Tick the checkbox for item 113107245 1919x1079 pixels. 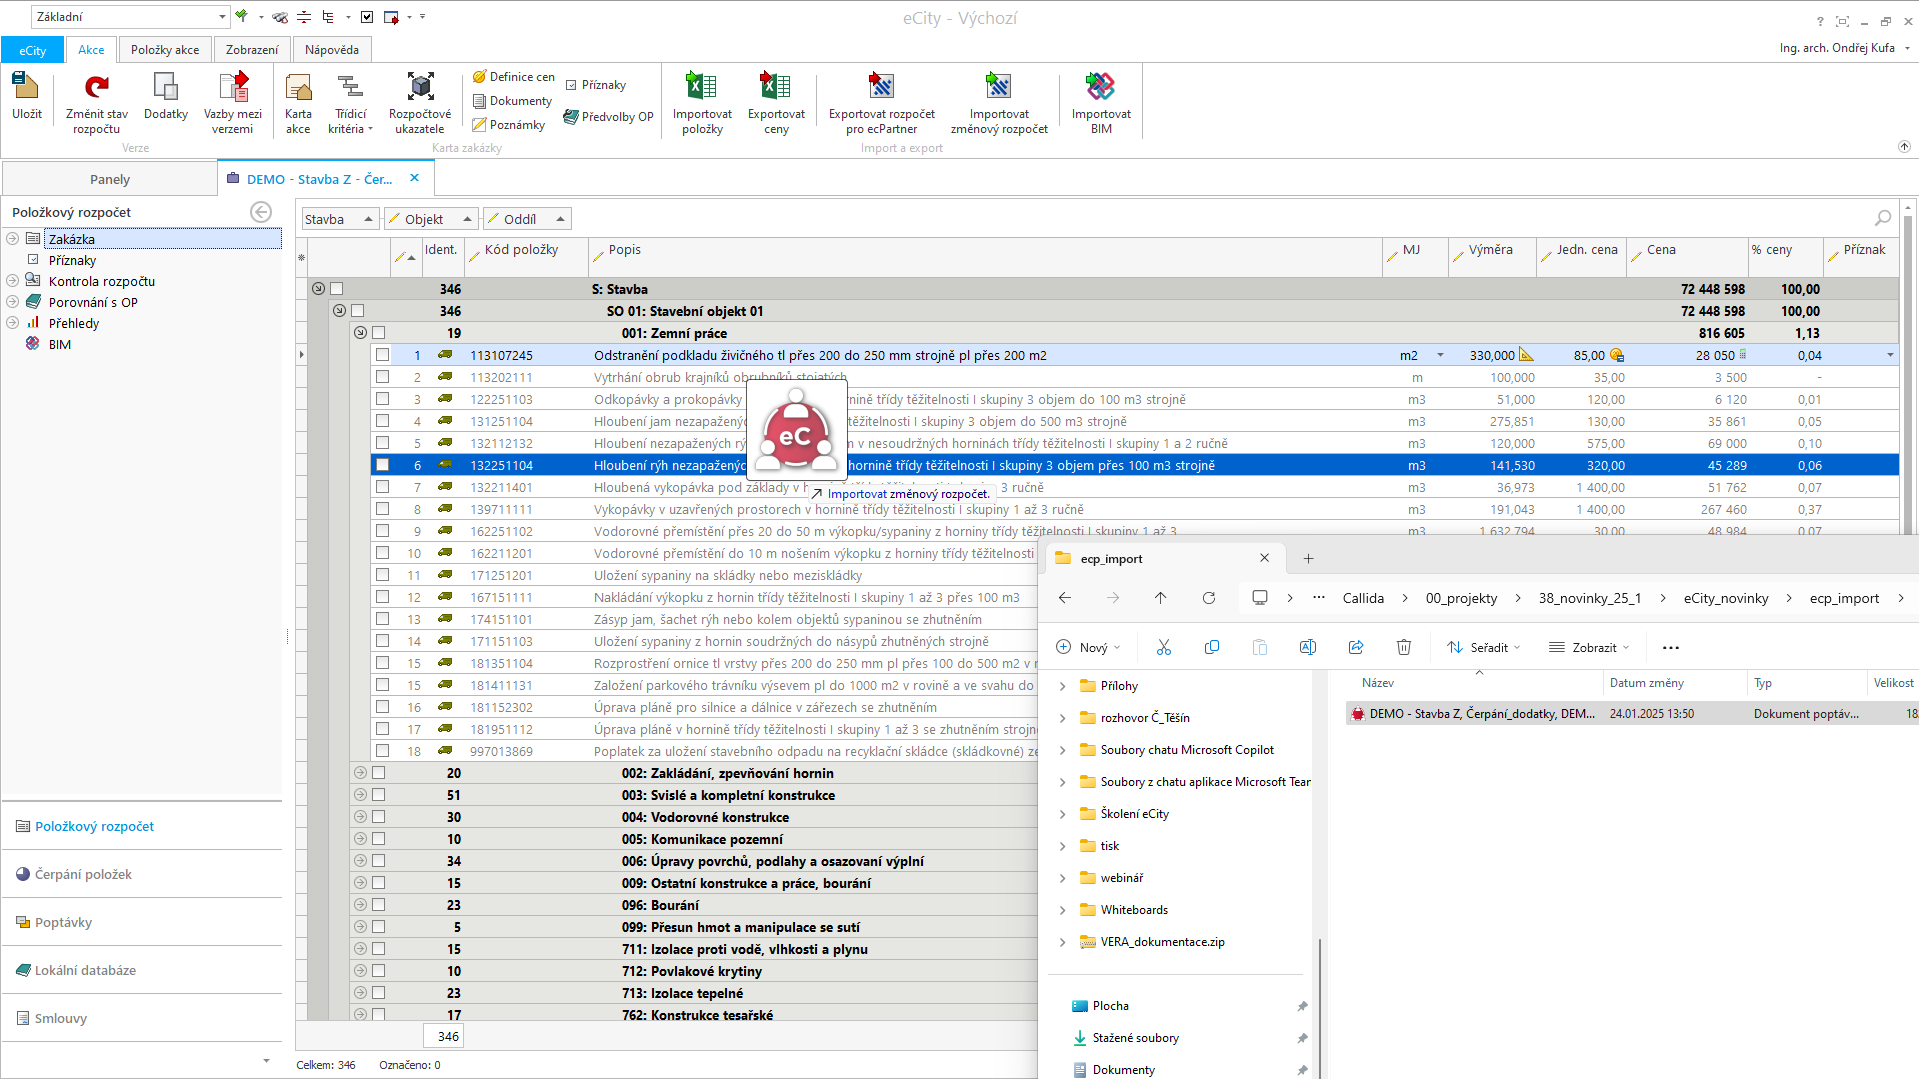[x=382, y=355]
